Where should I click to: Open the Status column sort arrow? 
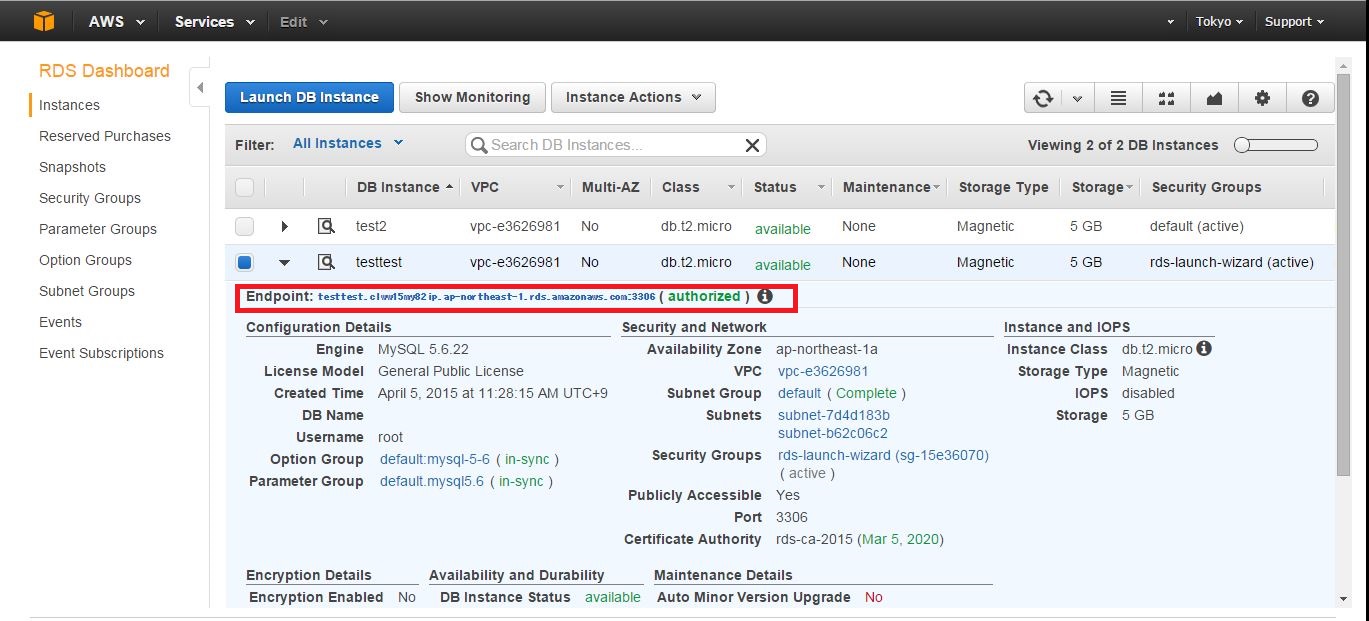tap(822, 187)
